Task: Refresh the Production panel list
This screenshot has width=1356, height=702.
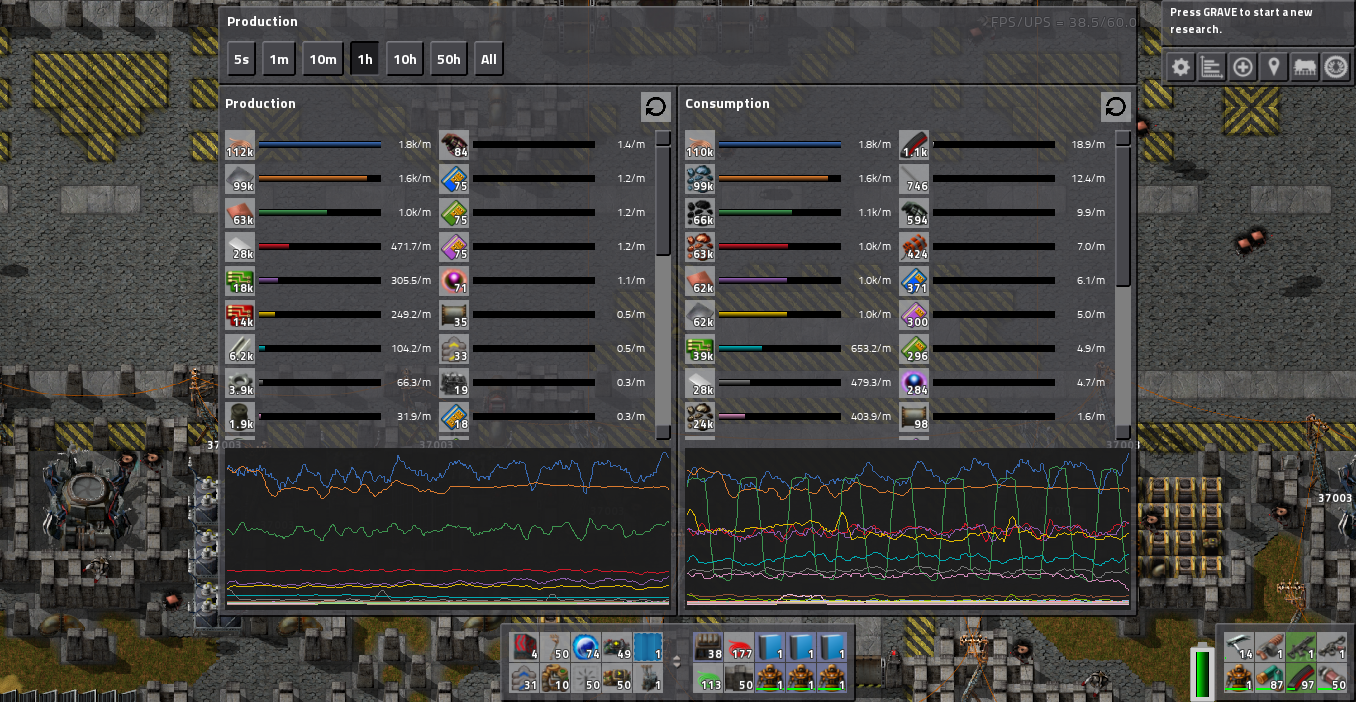Action: tap(655, 107)
